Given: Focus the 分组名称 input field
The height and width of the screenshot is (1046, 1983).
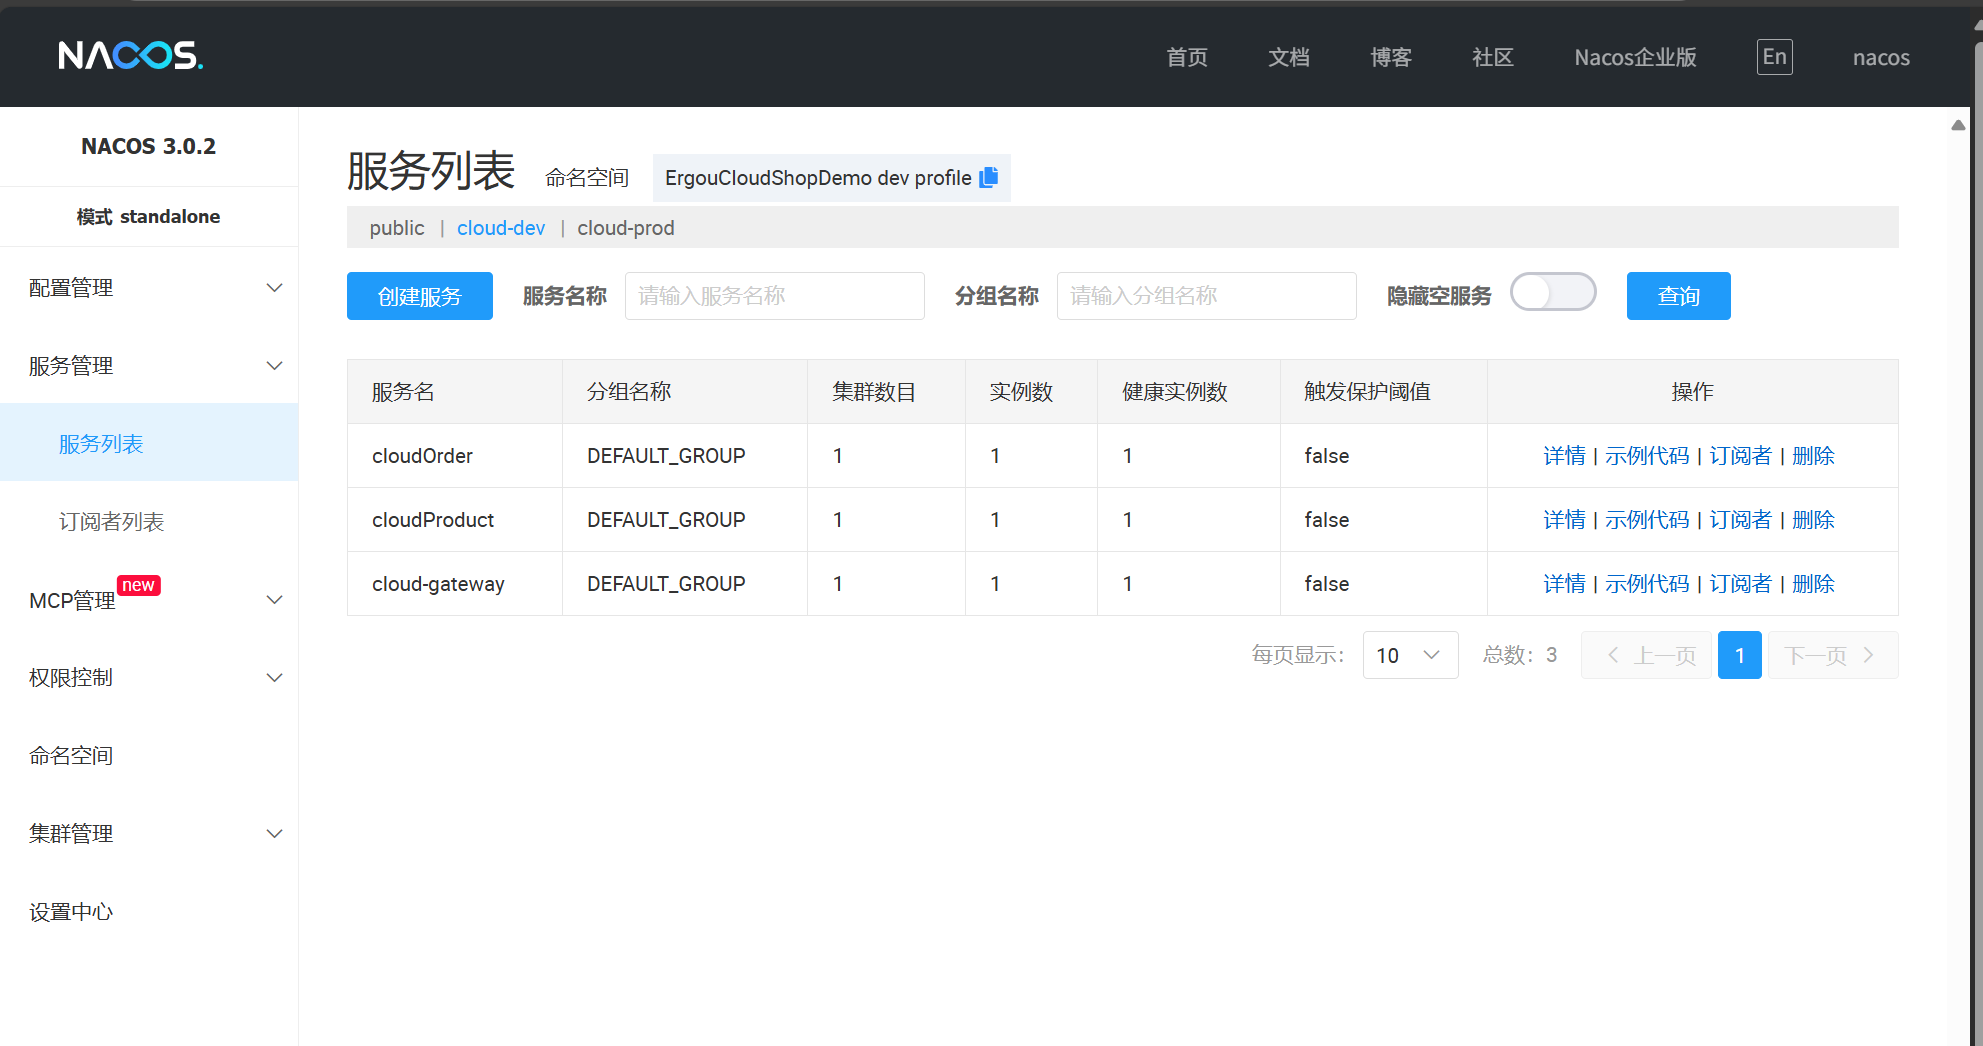Looking at the screenshot, I should [x=1207, y=296].
